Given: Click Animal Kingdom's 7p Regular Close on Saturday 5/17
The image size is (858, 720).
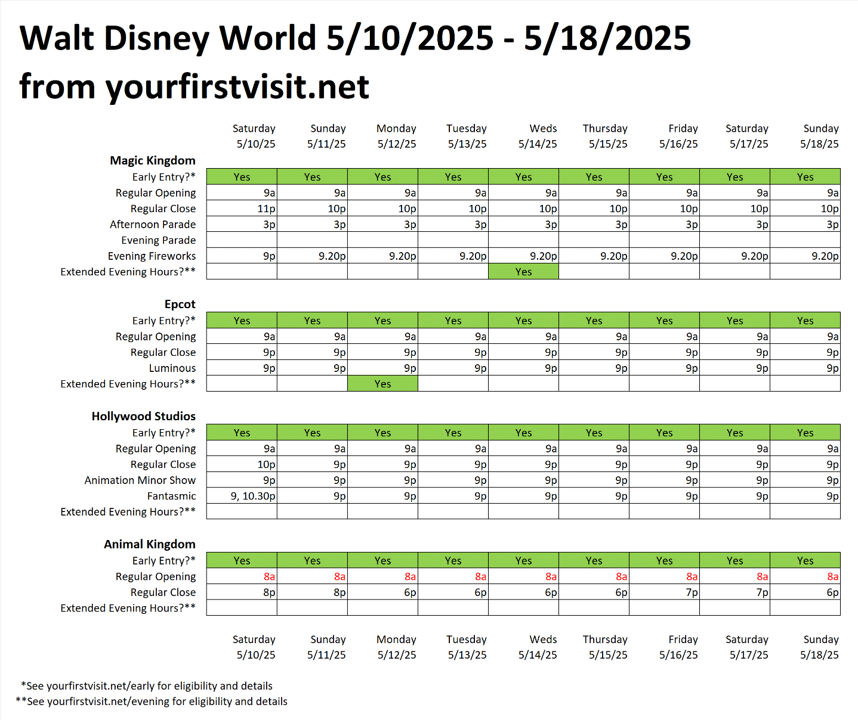Looking at the screenshot, I should 735,593.
